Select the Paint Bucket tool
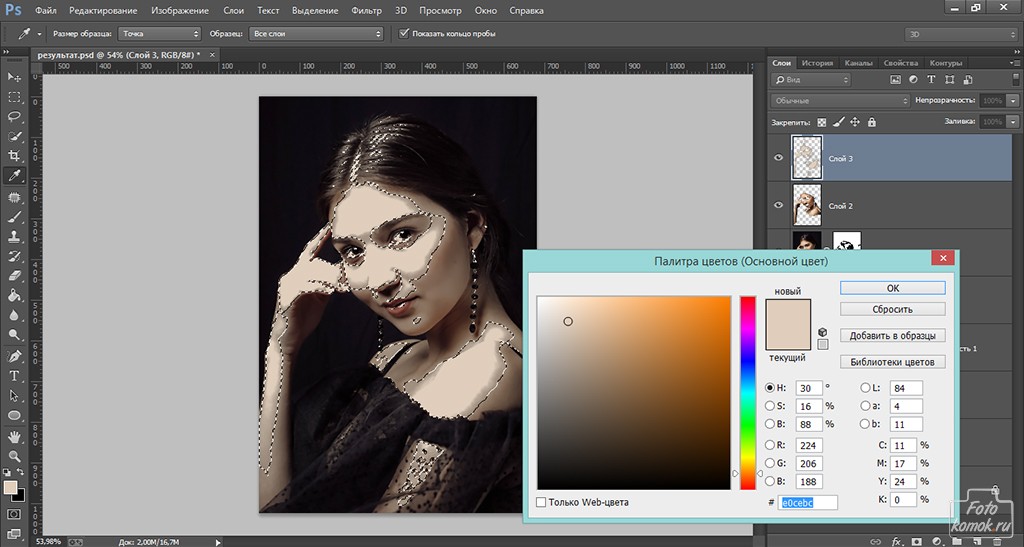Viewport: 1024px width, 547px height. point(14,295)
